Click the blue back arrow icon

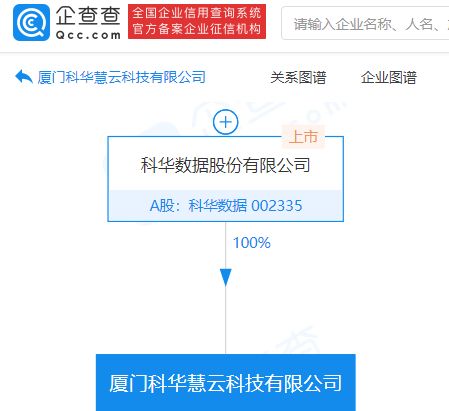point(24,77)
